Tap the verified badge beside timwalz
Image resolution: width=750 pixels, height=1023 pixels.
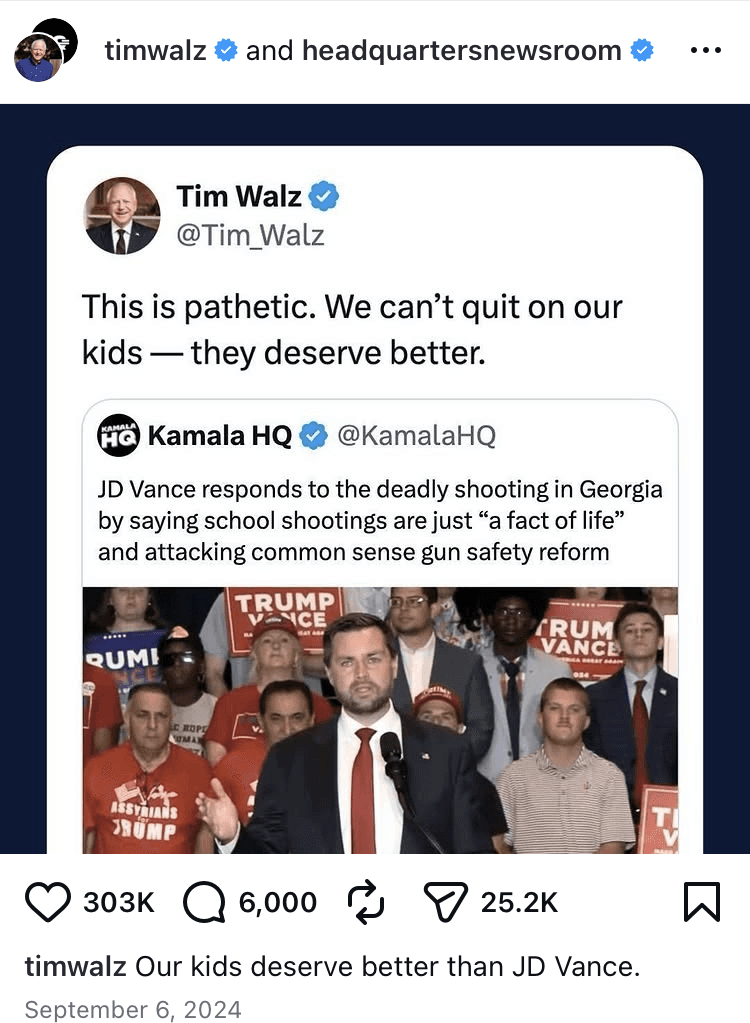pos(226,50)
